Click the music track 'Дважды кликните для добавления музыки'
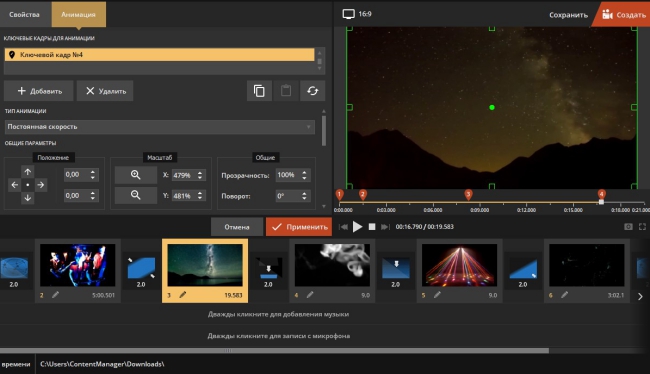Image resolution: width=650 pixels, height=374 pixels. coord(278,314)
